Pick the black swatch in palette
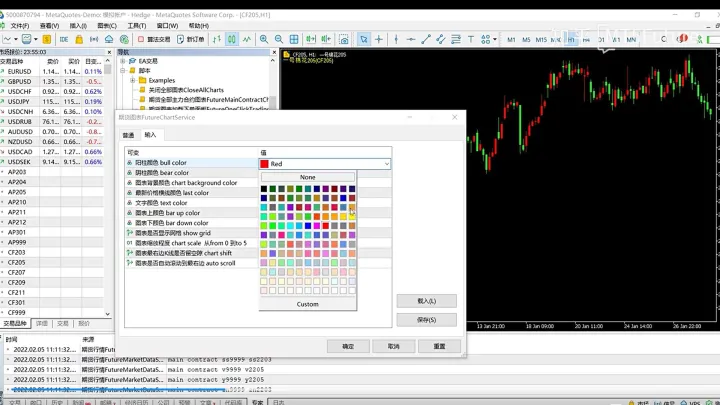The image size is (720, 405). pos(264,189)
